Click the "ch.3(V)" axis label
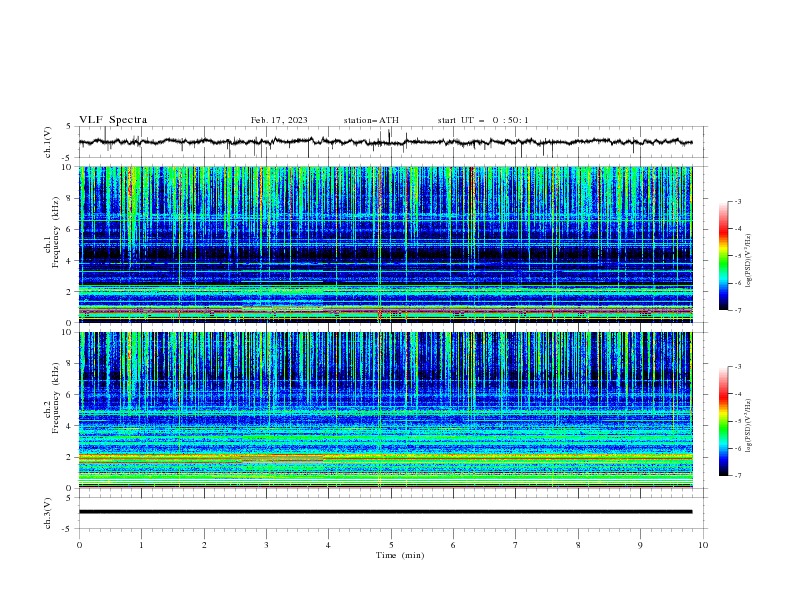 (x=48, y=513)
